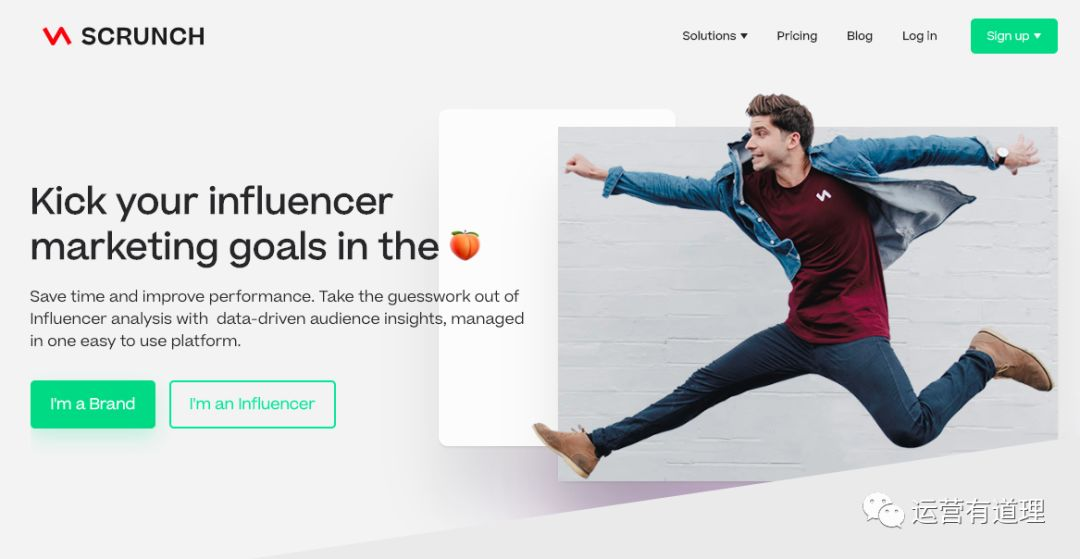This screenshot has height=559, width=1080.
Task: Click the red Scrunch logo mark
Action: click(x=56, y=36)
